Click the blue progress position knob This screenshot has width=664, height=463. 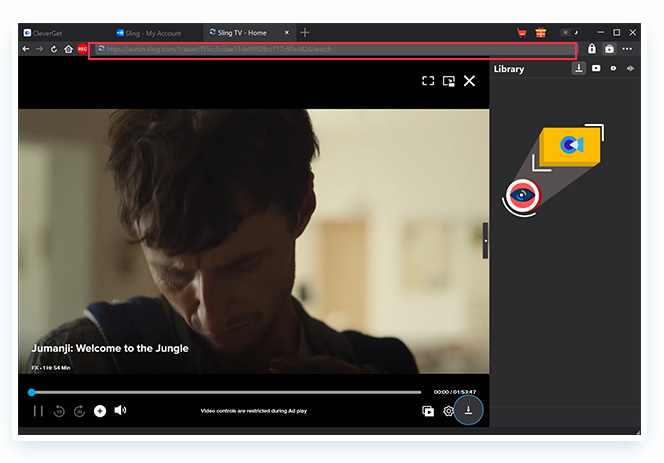coord(31,392)
